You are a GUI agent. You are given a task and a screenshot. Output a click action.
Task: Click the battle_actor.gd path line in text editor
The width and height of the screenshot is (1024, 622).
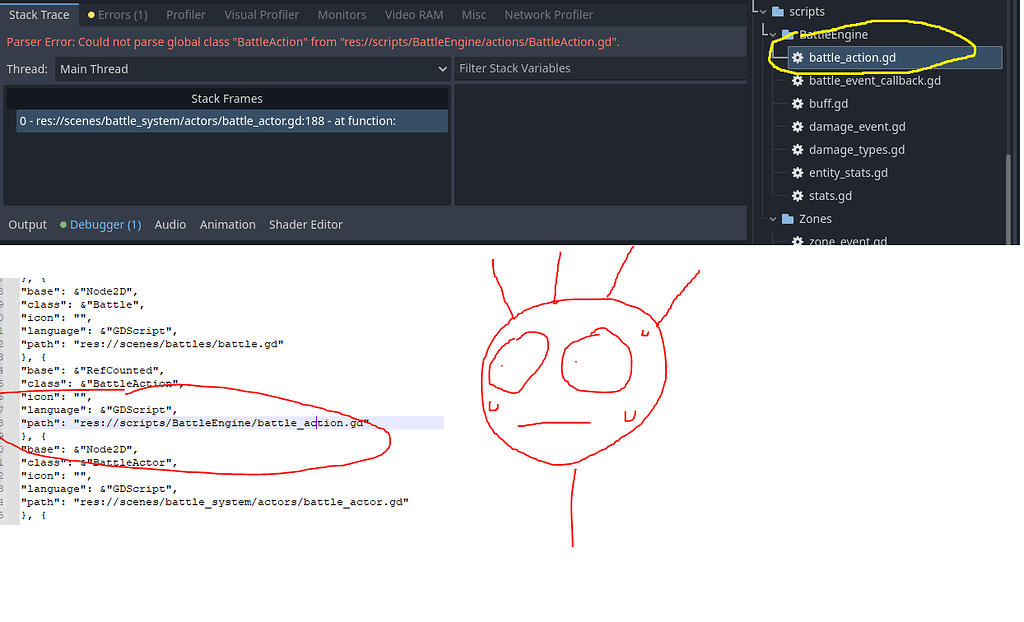click(x=215, y=502)
